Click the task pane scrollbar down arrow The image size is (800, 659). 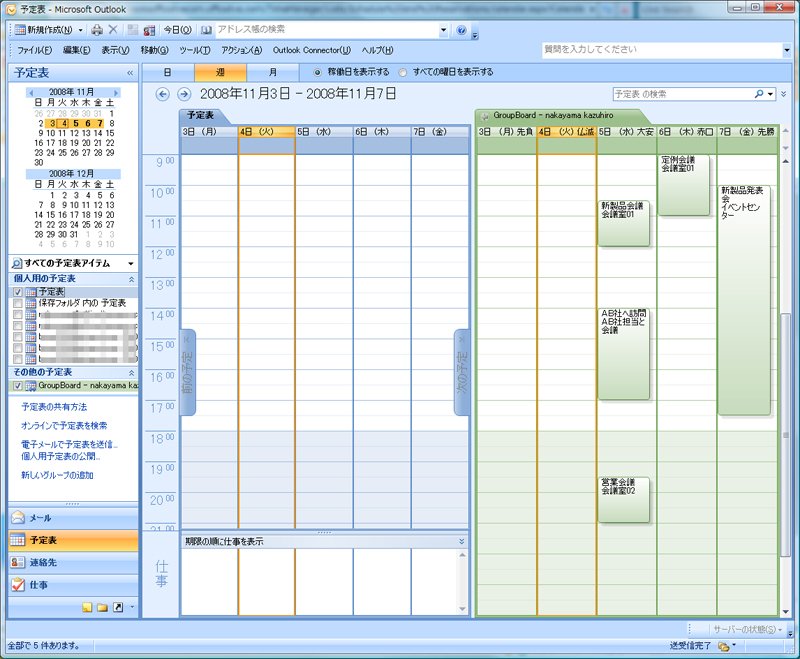click(462, 609)
